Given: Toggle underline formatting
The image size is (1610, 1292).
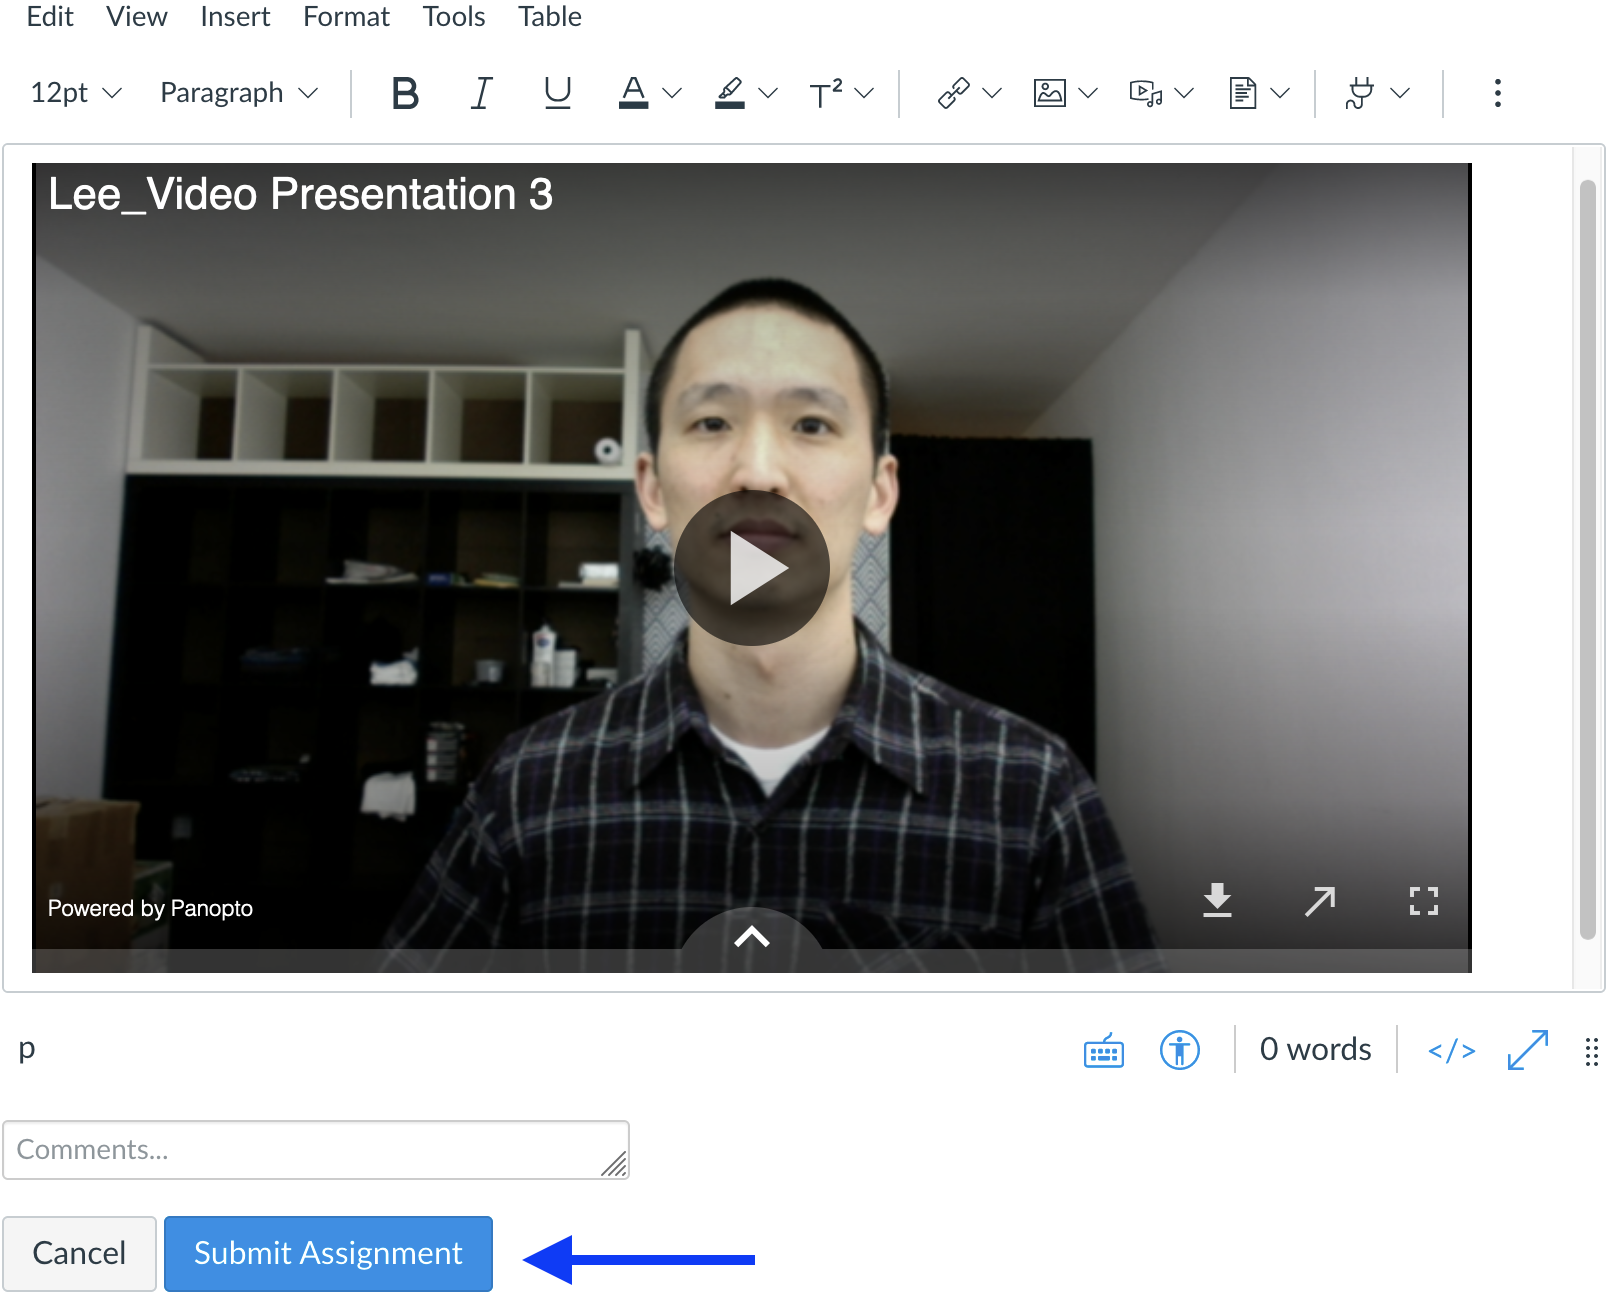Looking at the screenshot, I should pyautogui.click(x=557, y=93).
